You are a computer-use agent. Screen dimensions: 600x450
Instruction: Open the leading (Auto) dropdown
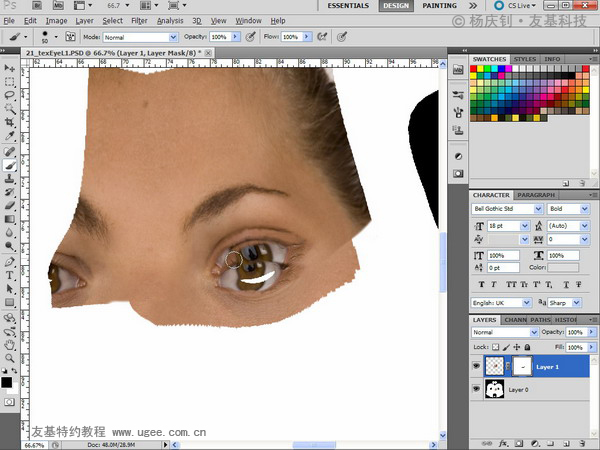coord(584,226)
